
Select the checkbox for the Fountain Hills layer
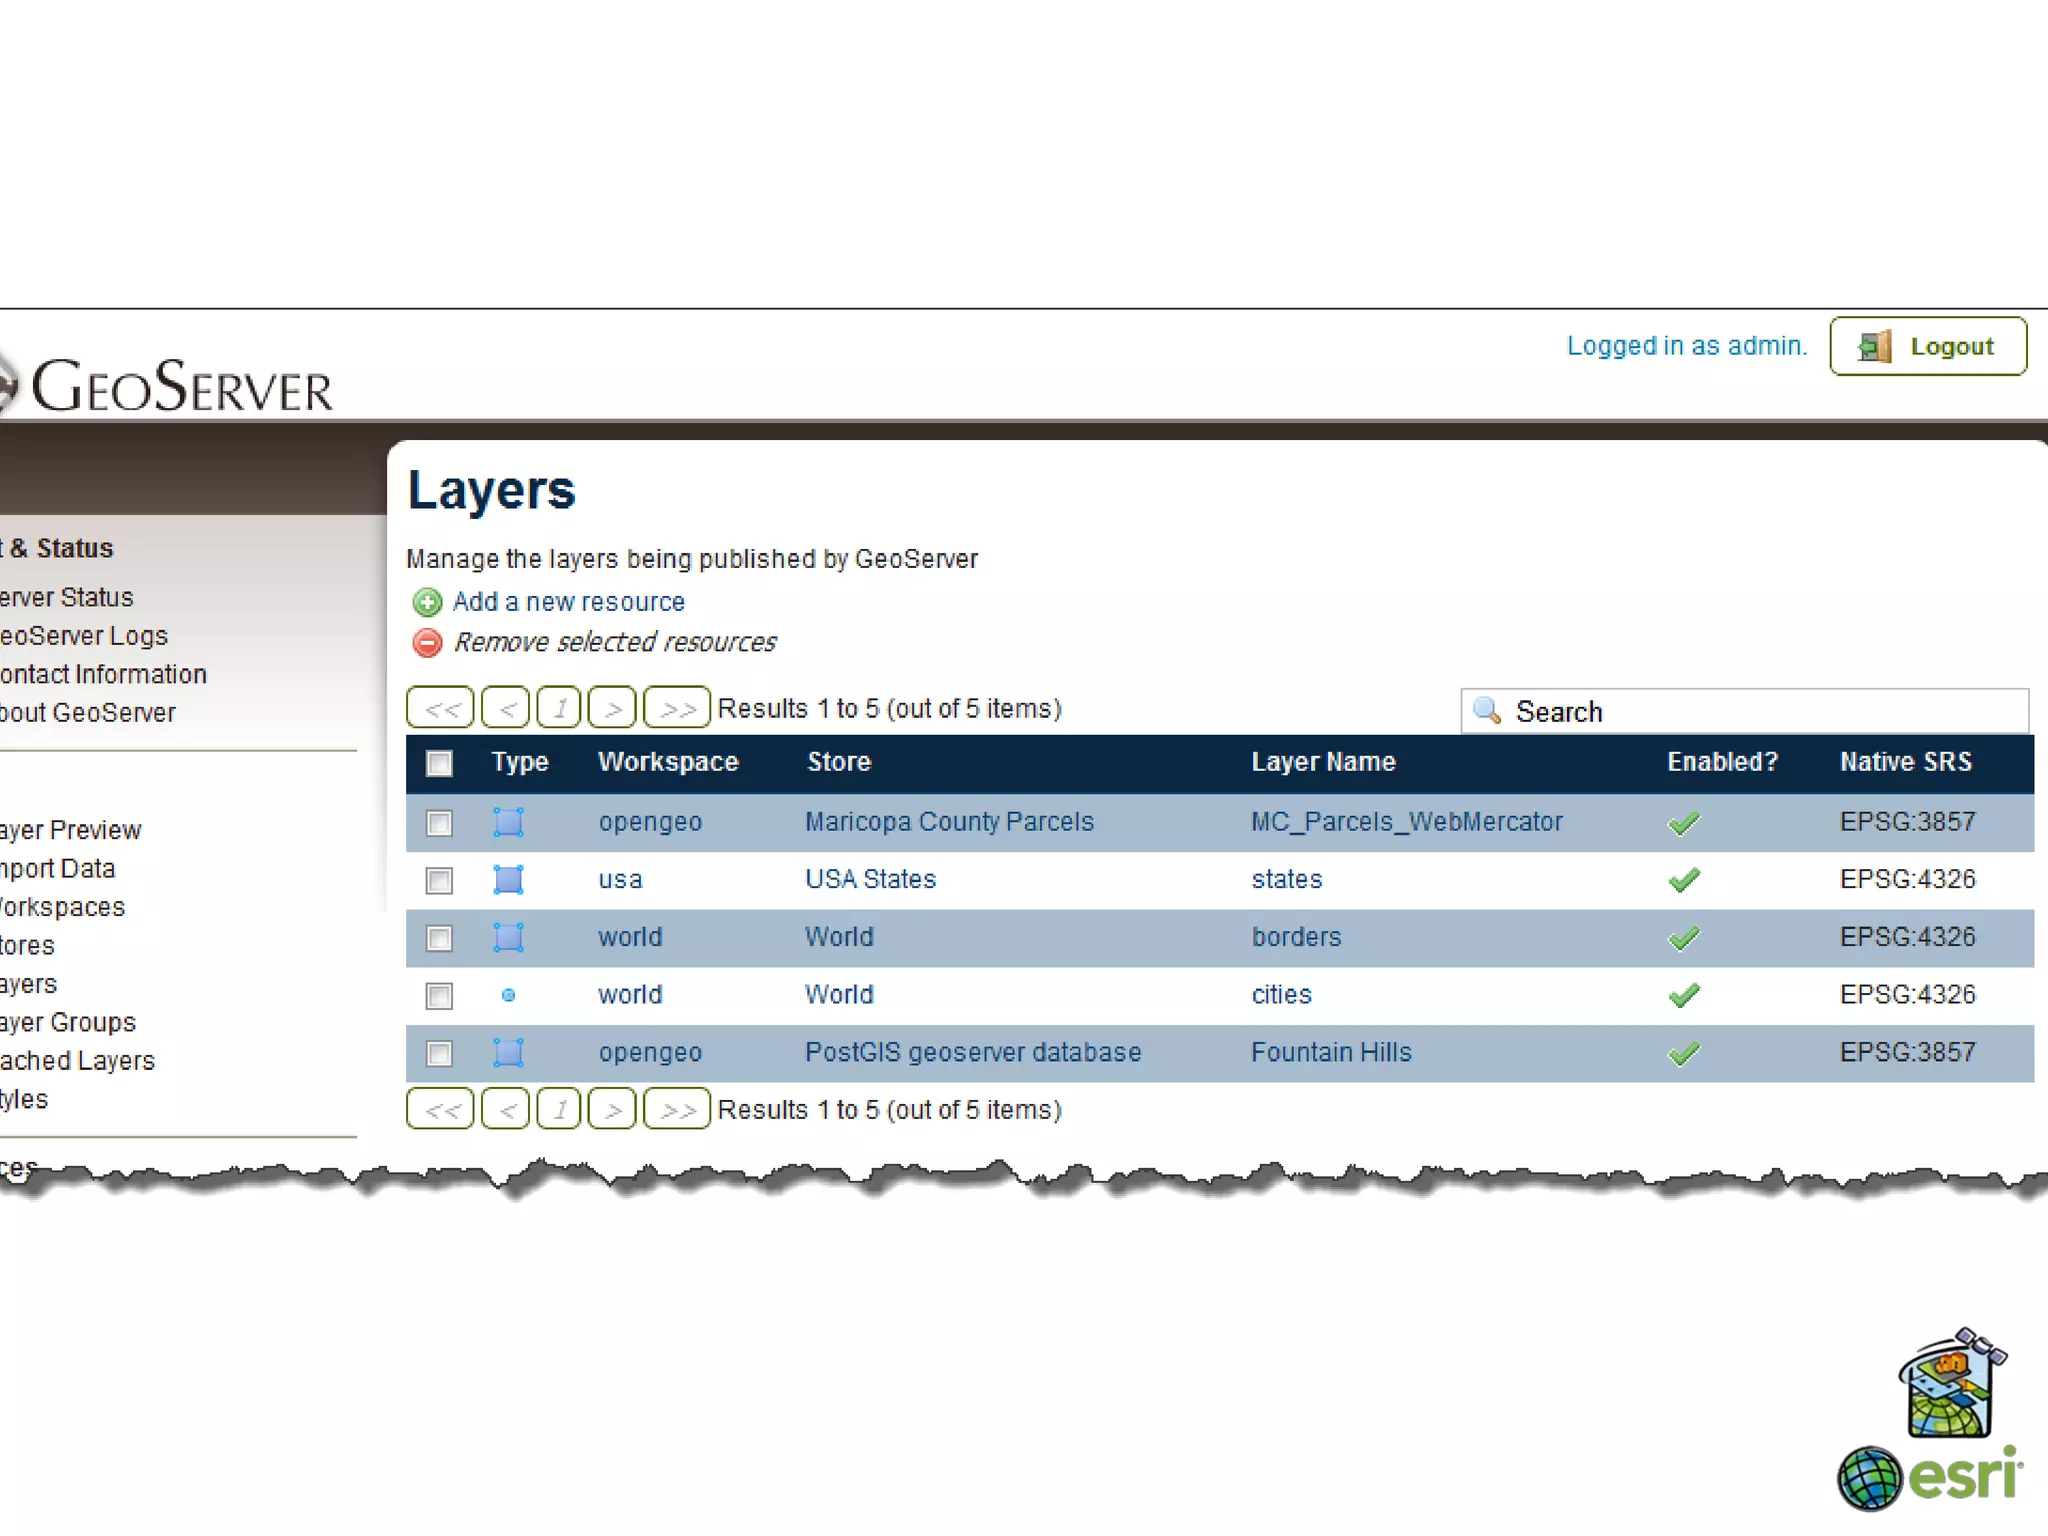439,1053
